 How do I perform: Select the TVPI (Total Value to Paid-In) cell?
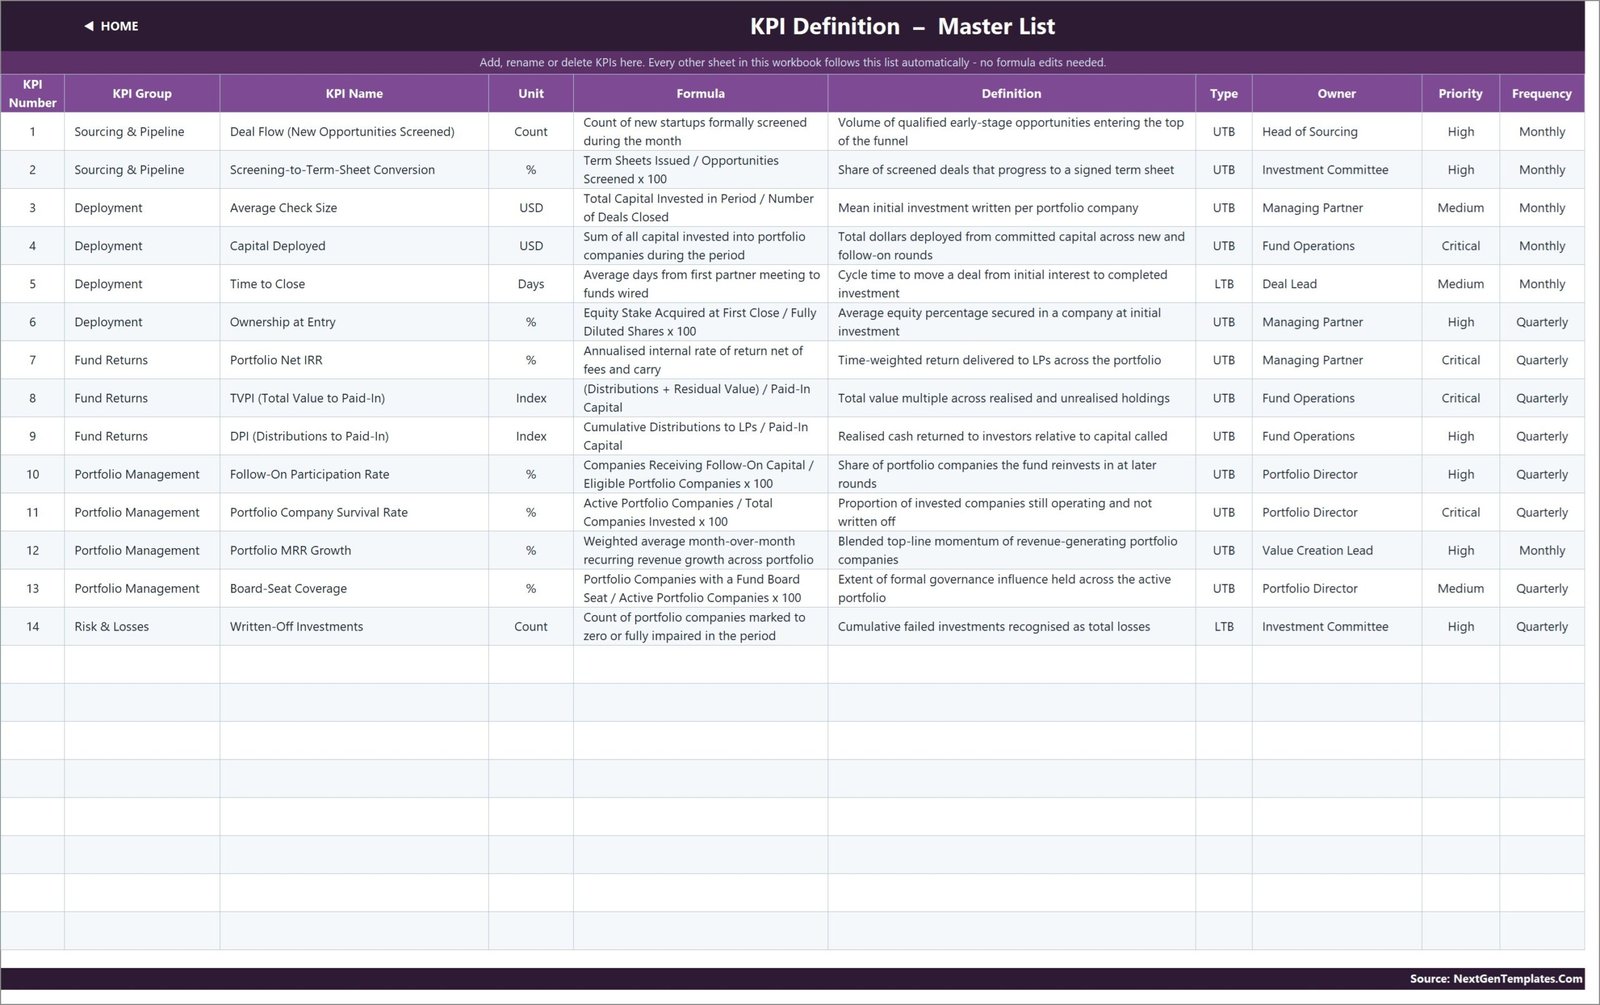[354, 398]
